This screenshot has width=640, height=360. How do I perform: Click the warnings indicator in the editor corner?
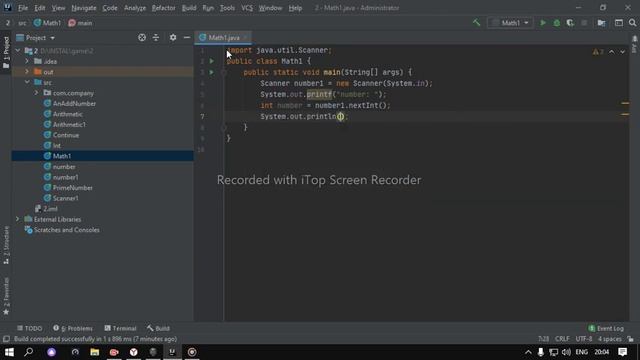pos(598,52)
